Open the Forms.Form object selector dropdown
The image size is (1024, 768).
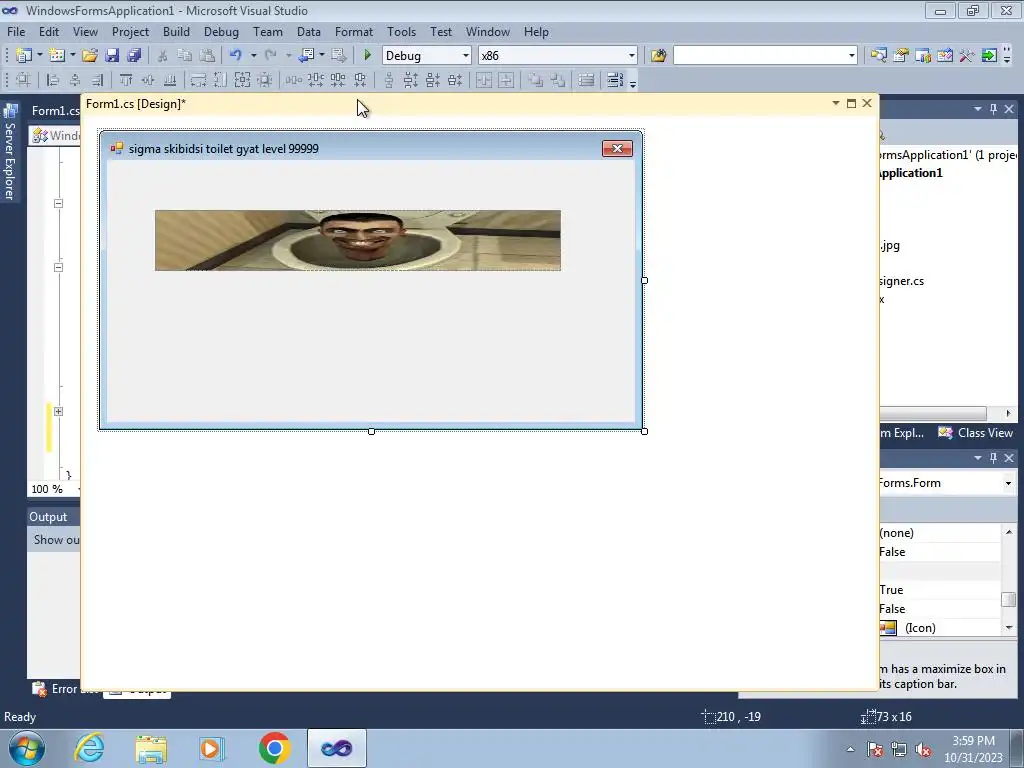coord(1008,483)
